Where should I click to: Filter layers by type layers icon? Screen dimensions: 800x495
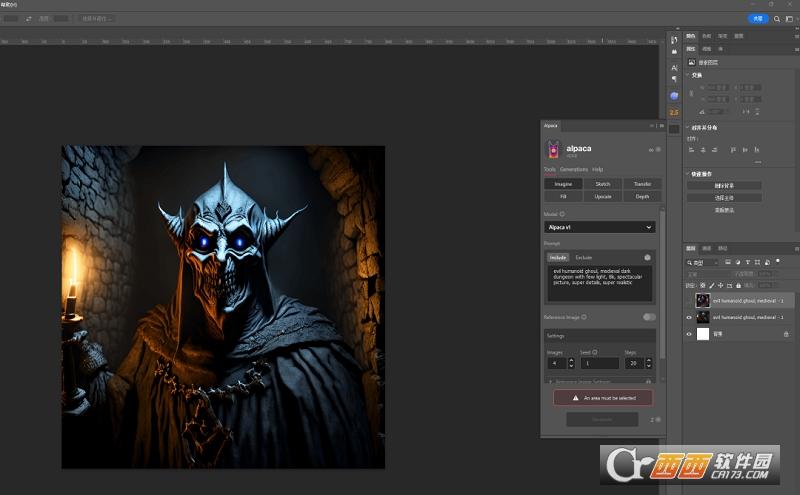pos(747,262)
